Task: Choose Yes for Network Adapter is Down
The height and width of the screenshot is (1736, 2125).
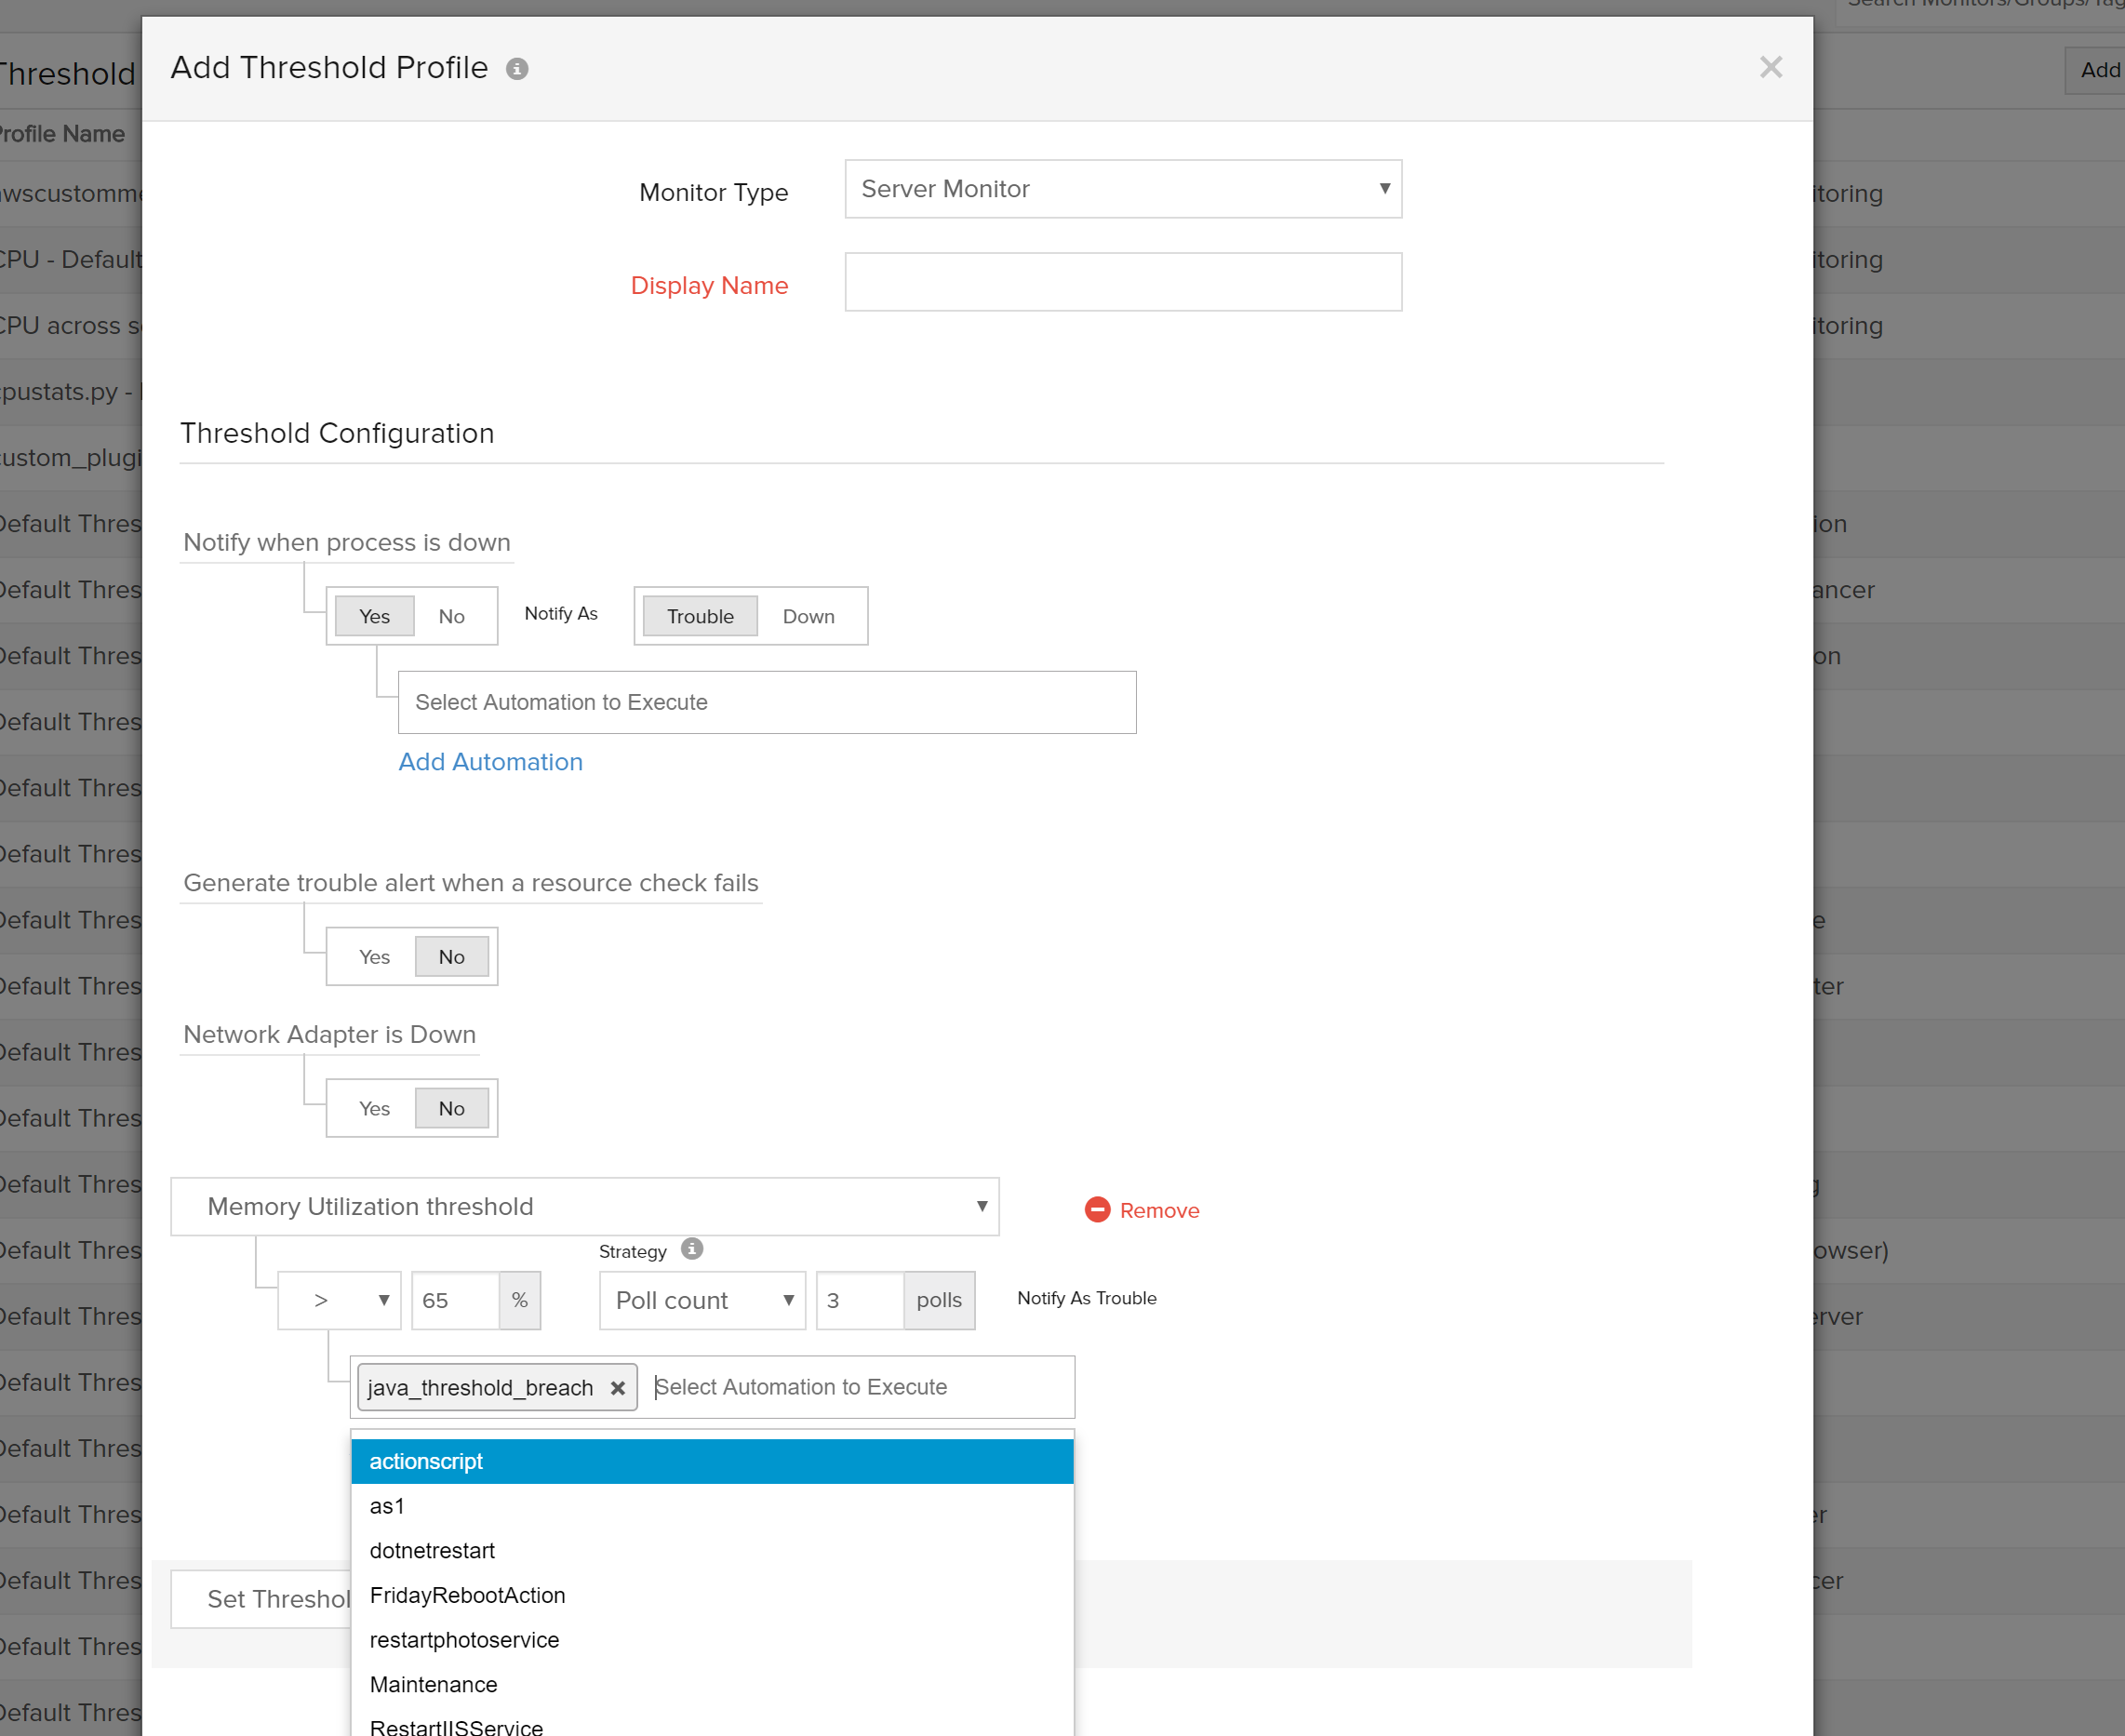Action: [x=374, y=1108]
